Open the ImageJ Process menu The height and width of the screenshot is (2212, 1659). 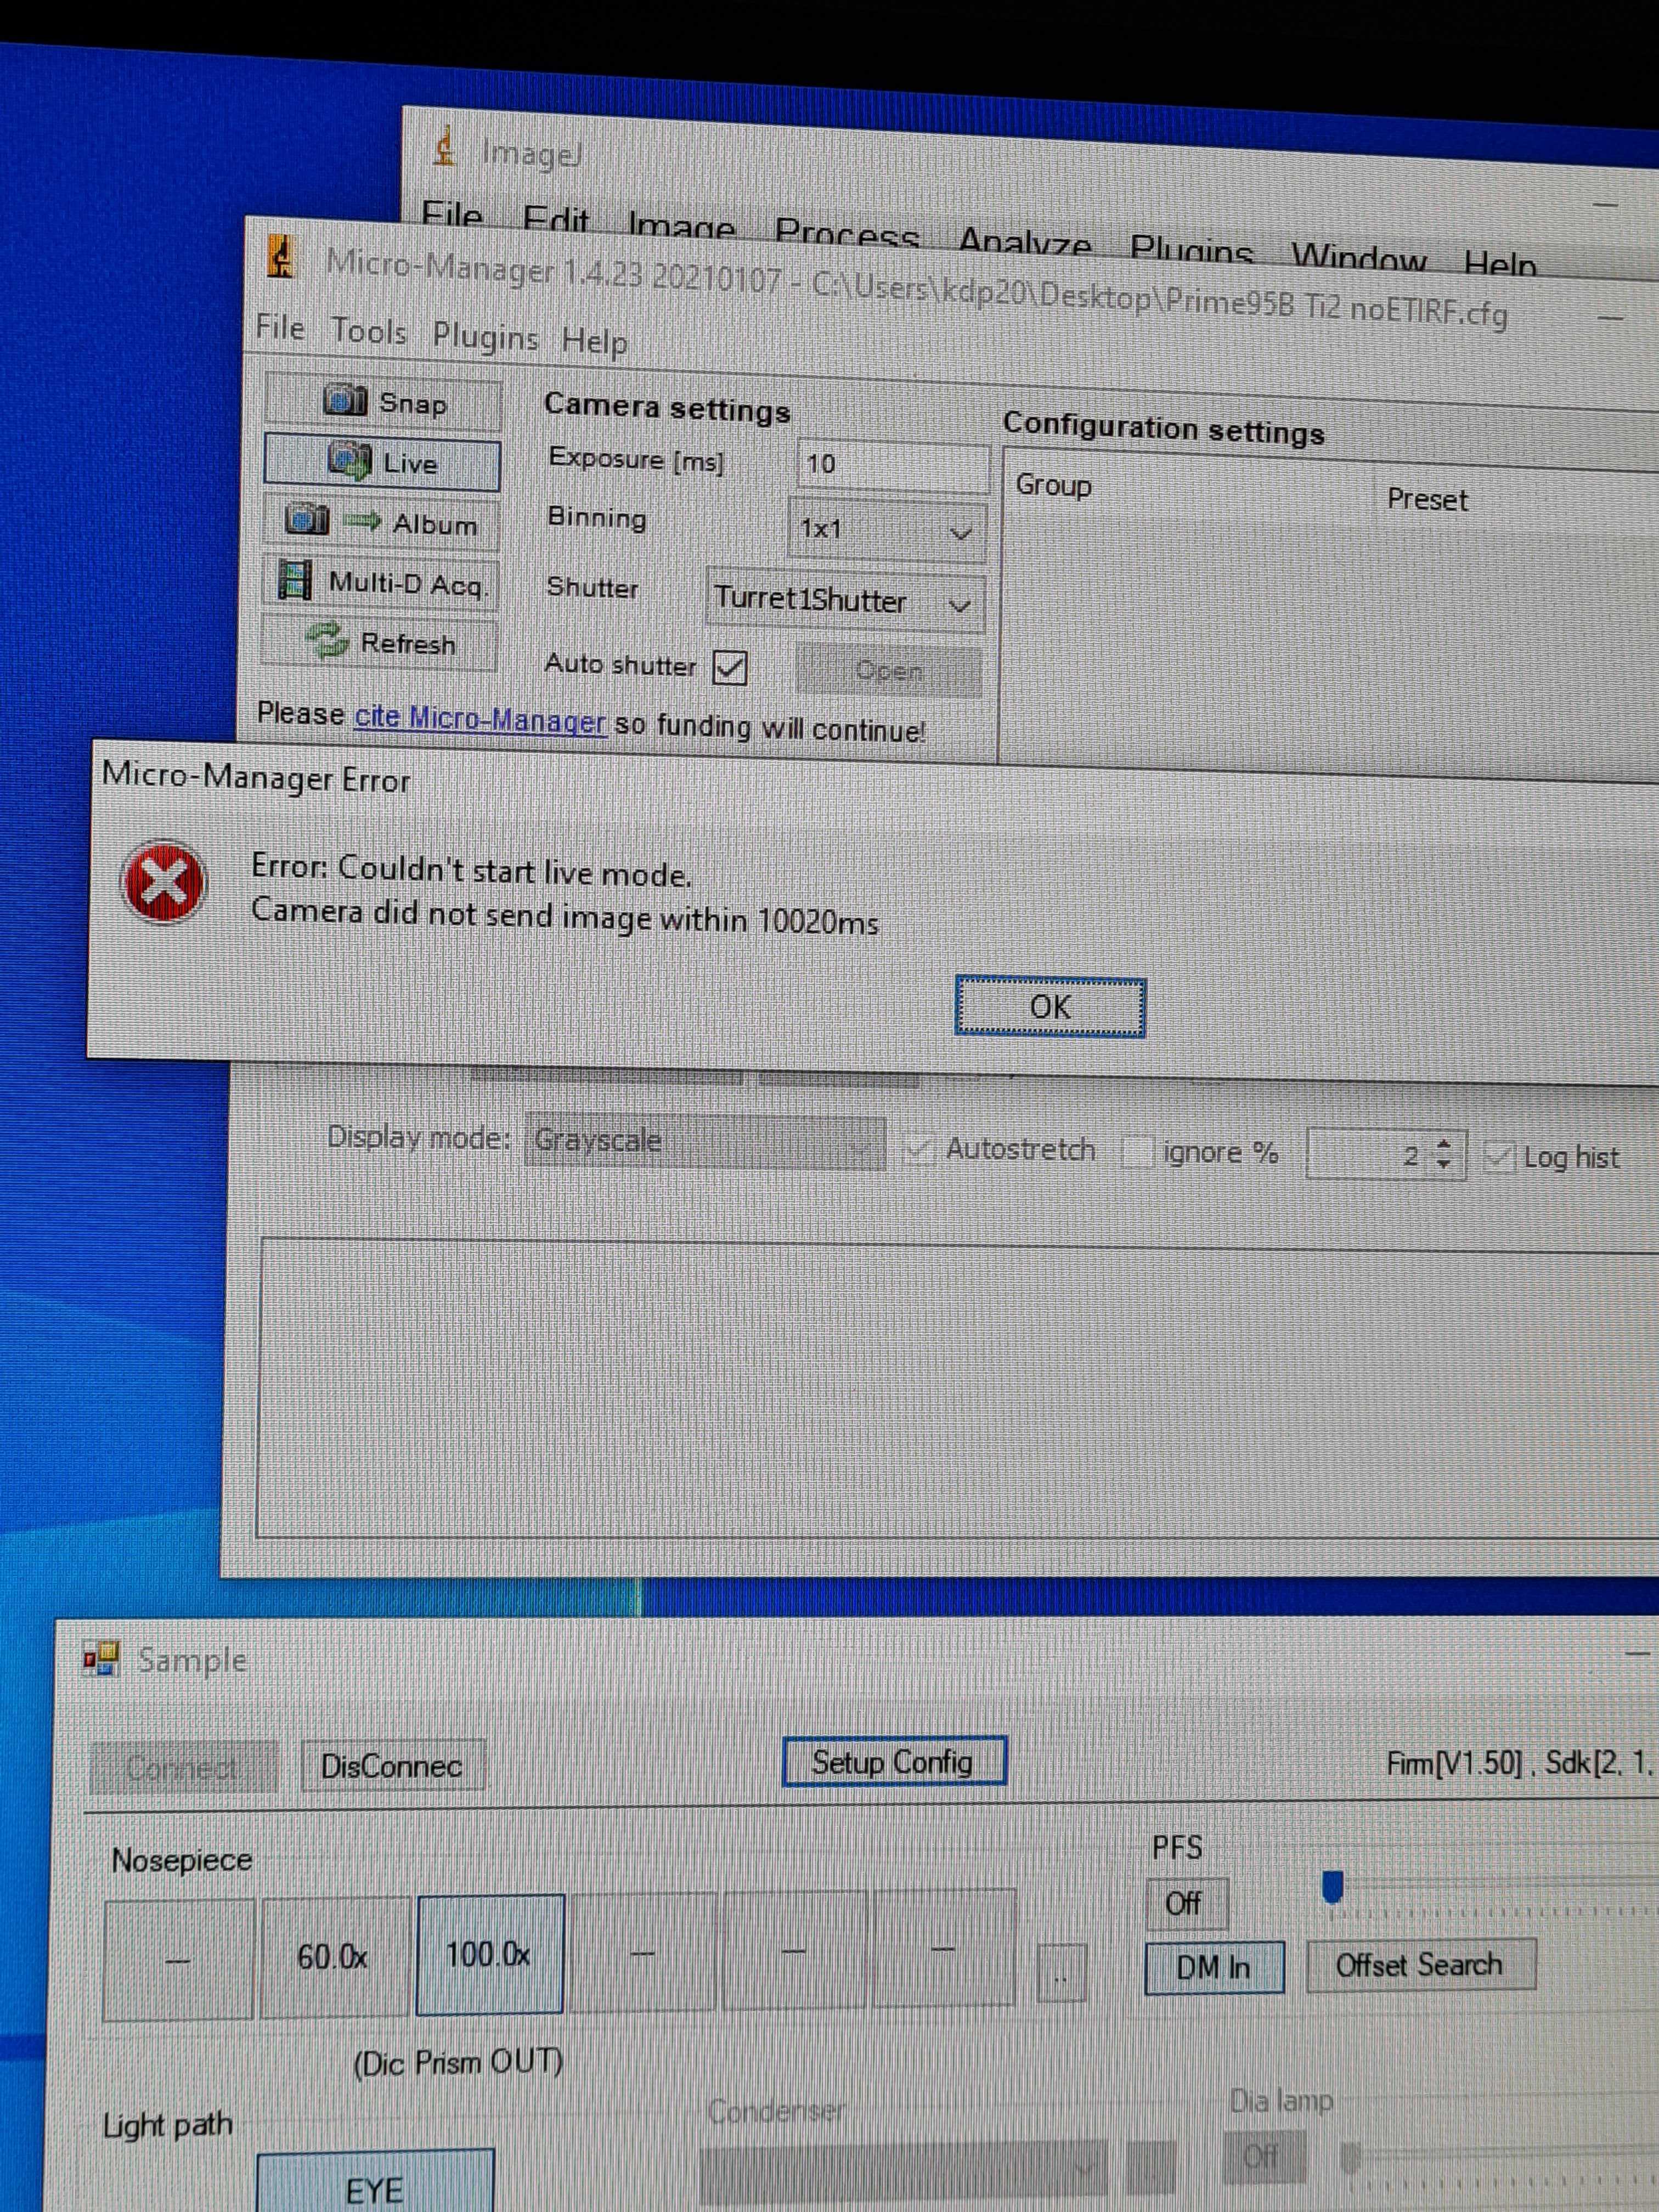[x=846, y=234]
